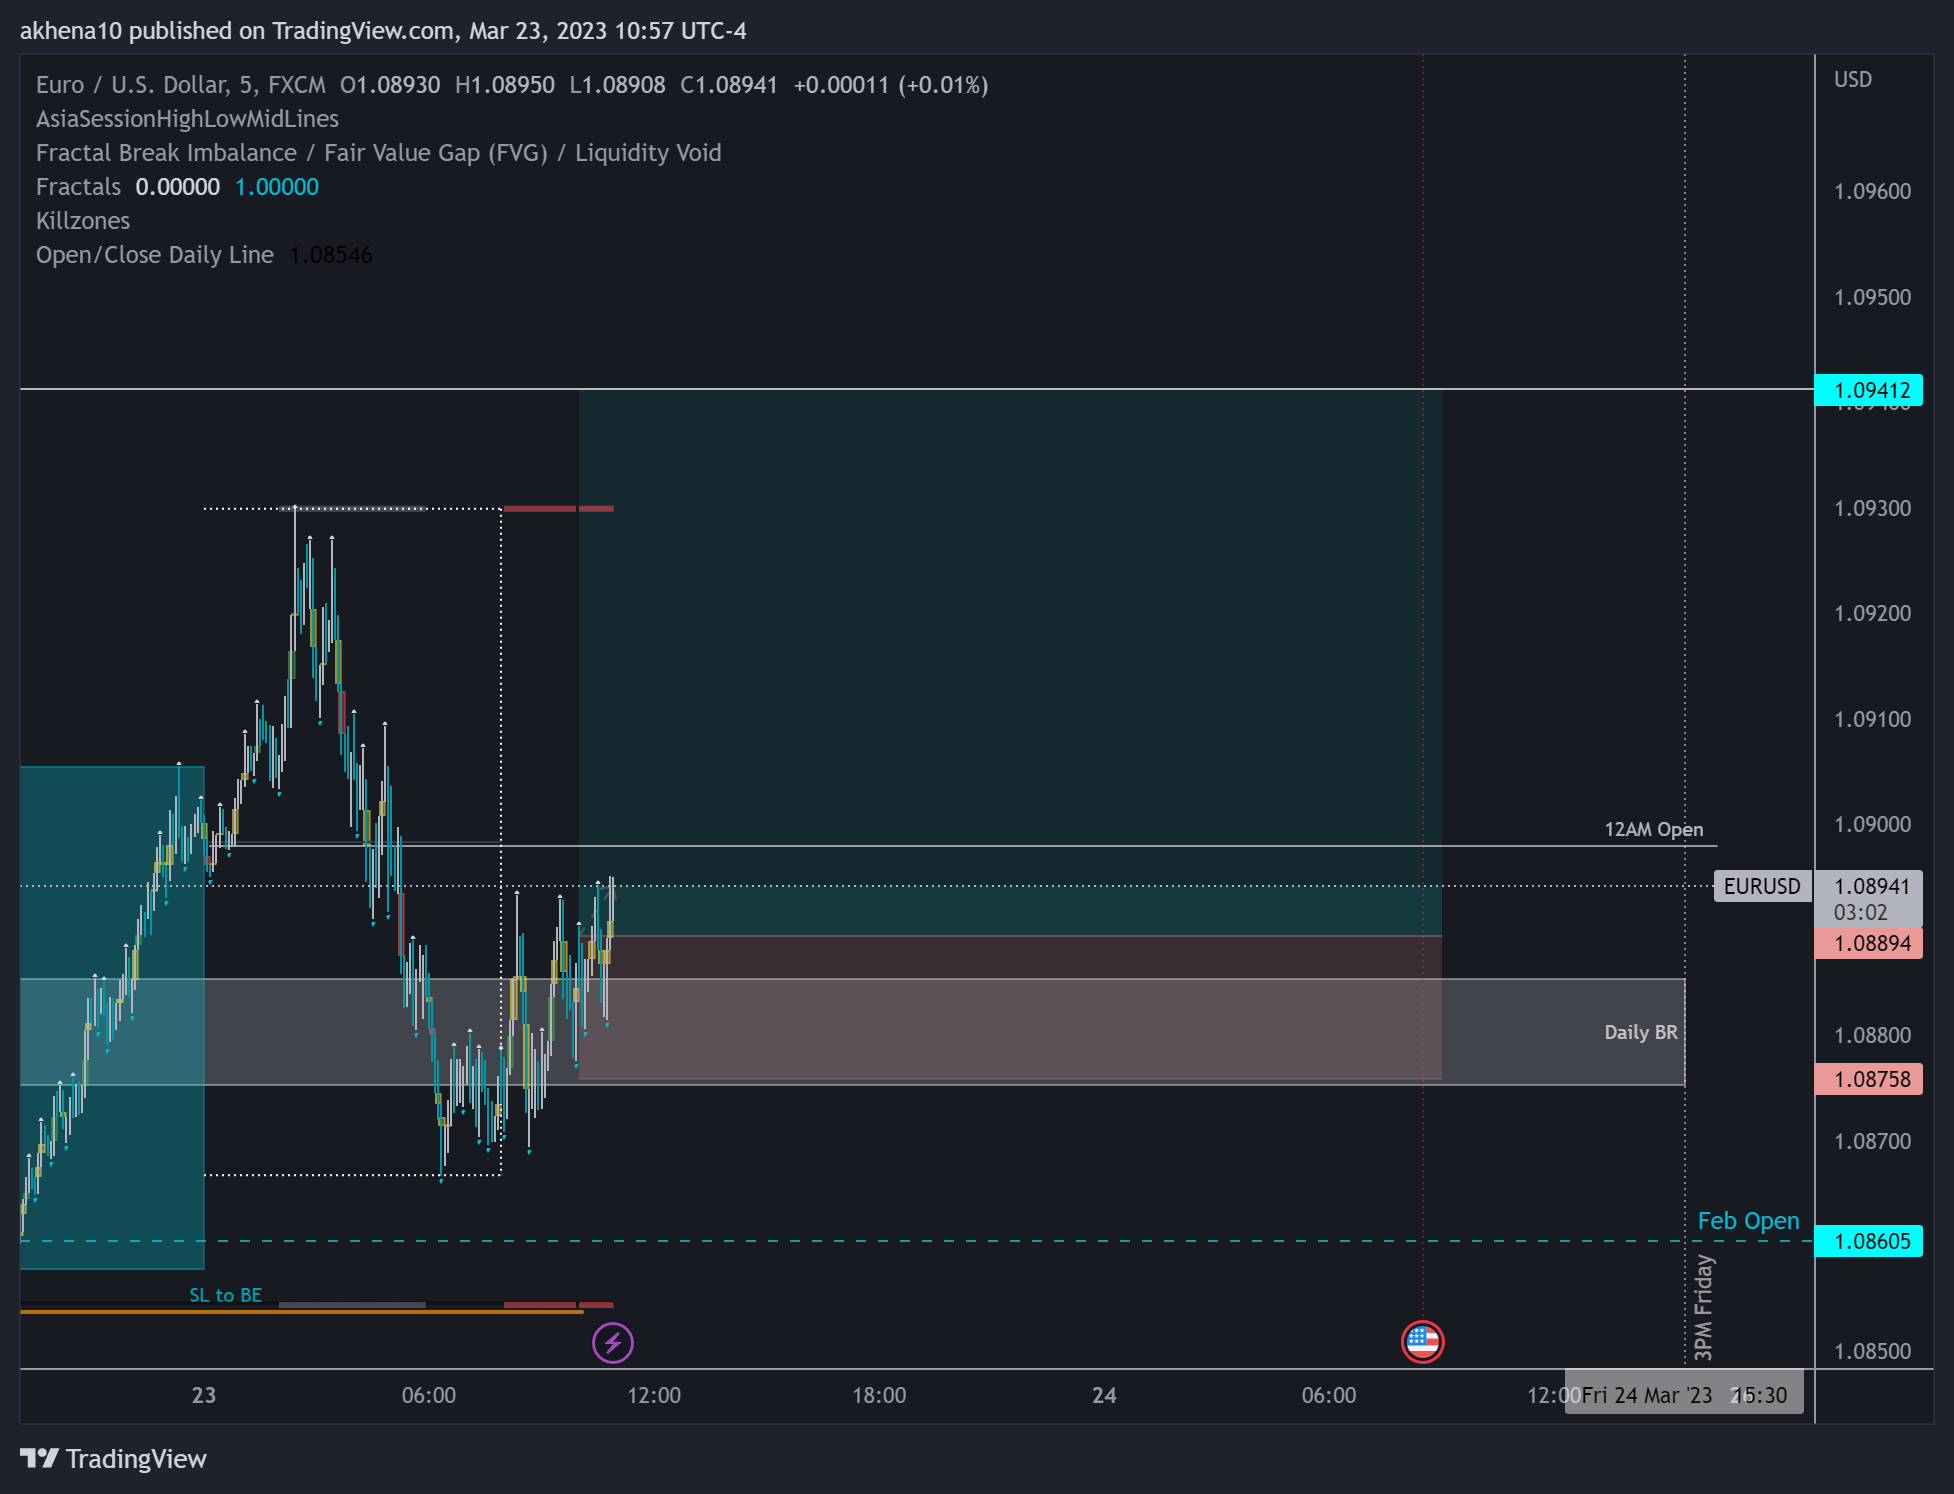Click the AsiaSessionHighLowMidLines indicator name
Screen dimensions: 1954x1494
[x=187, y=119]
